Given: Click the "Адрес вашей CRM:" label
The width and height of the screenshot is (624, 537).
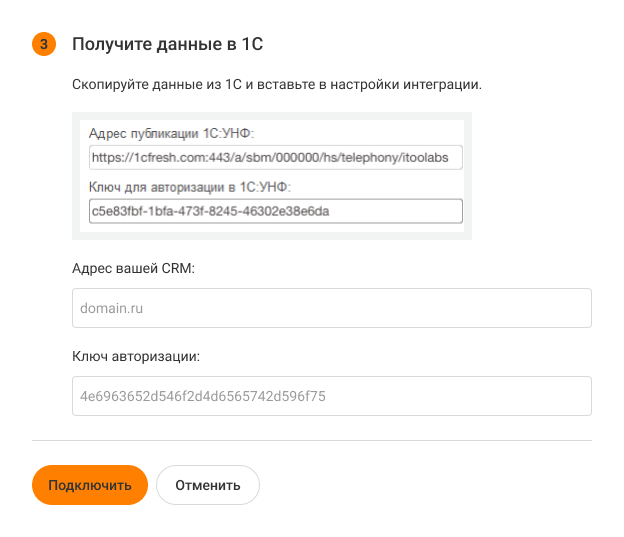Looking at the screenshot, I should click(x=133, y=269).
